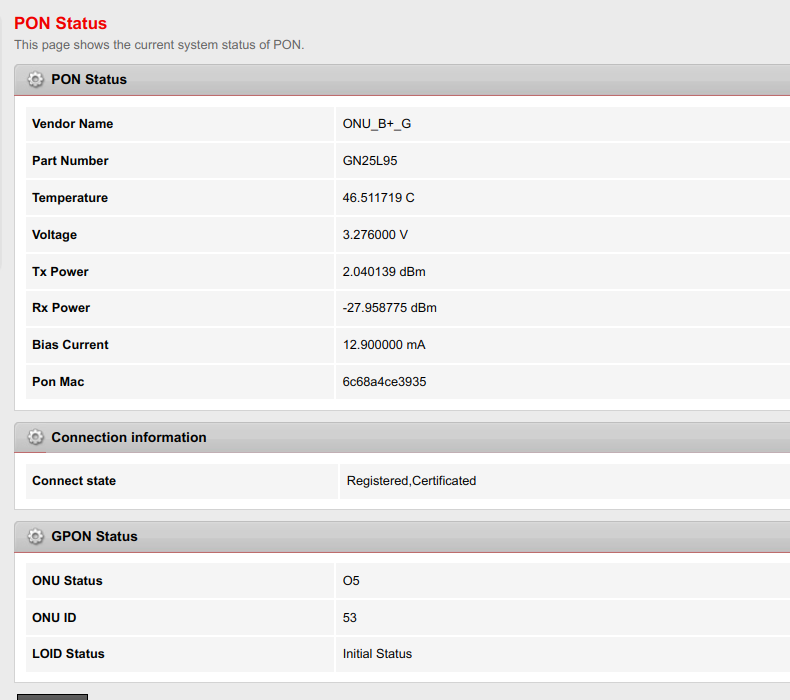Click the Temperature label
The height and width of the screenshot is (700, 790).
70,198
